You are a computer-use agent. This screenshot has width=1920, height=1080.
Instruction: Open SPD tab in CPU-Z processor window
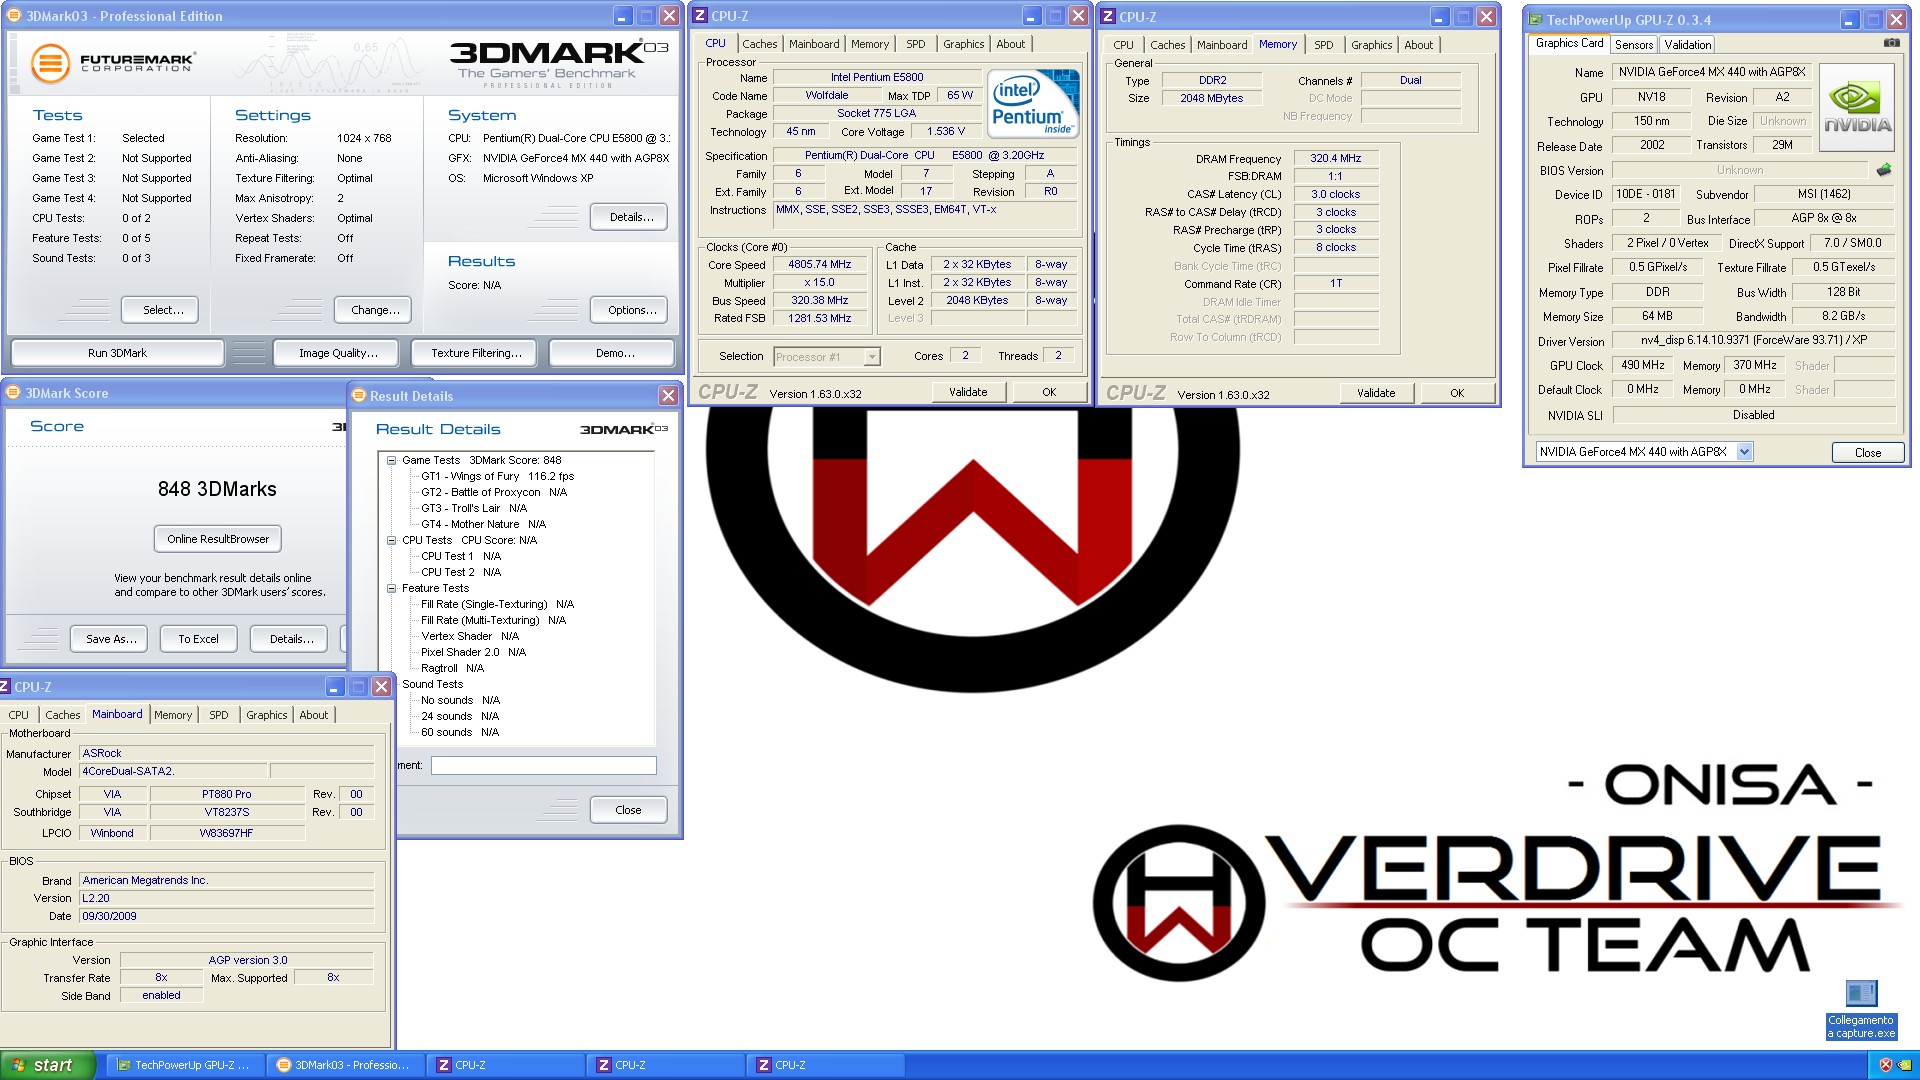pos(916,44)
